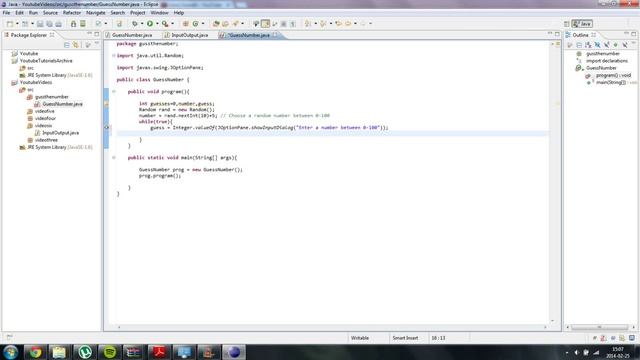Toggle Hide Fields in Outline toolbar
The image size is (640, 360).
[597, 45]
